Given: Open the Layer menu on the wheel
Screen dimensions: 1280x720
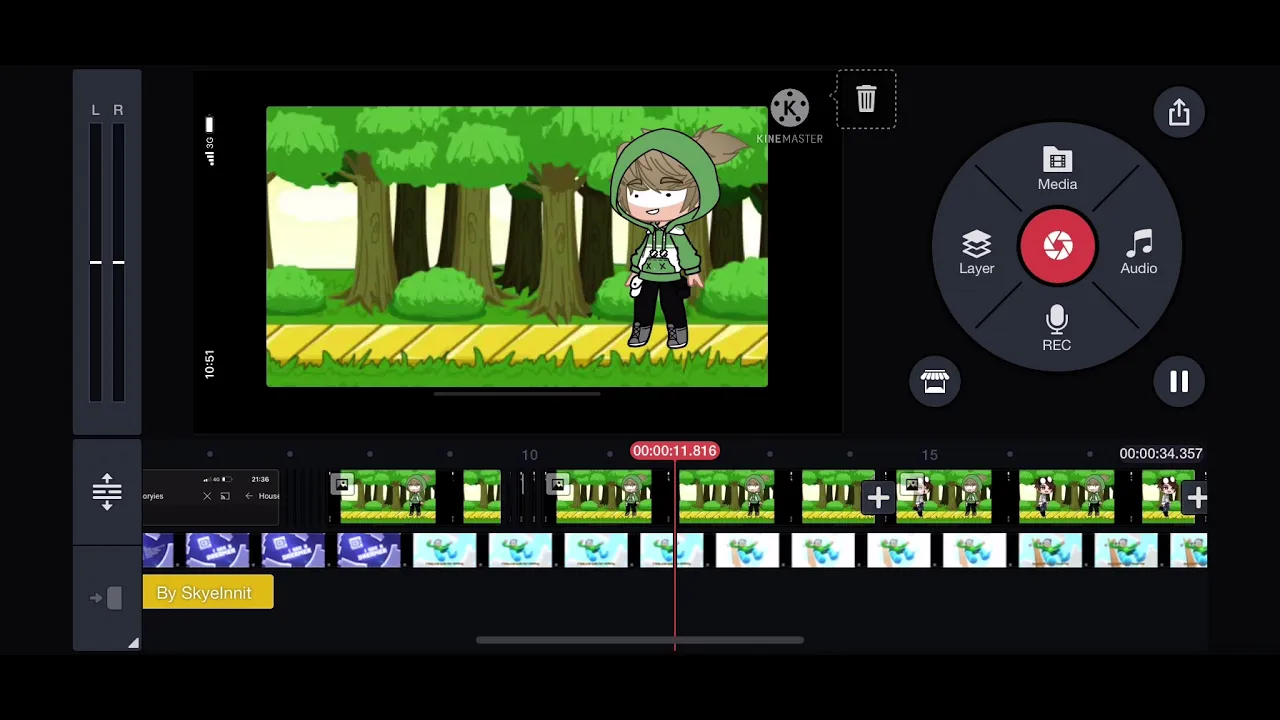Looking at the screenshot, I should pyautogui.click(x=976, y=253).
